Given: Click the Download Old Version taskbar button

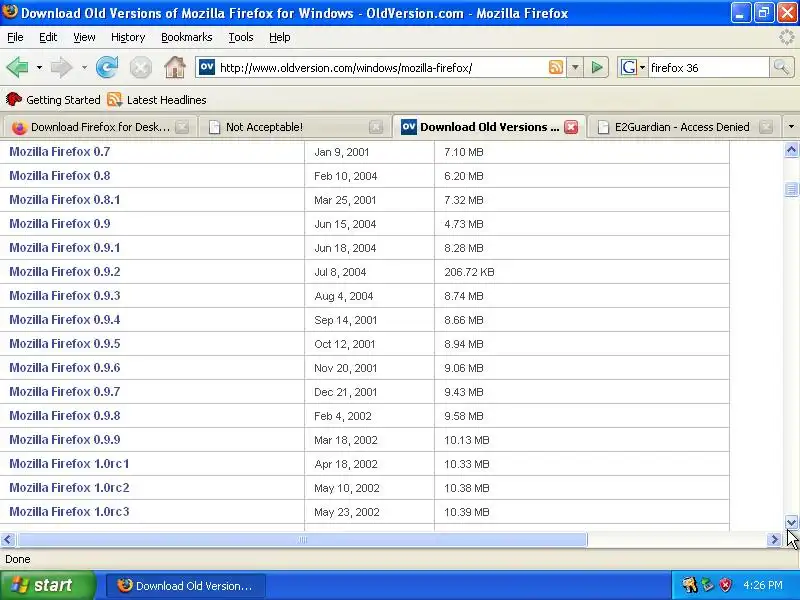Looking at the screenshot, I should tap(186, 585).
